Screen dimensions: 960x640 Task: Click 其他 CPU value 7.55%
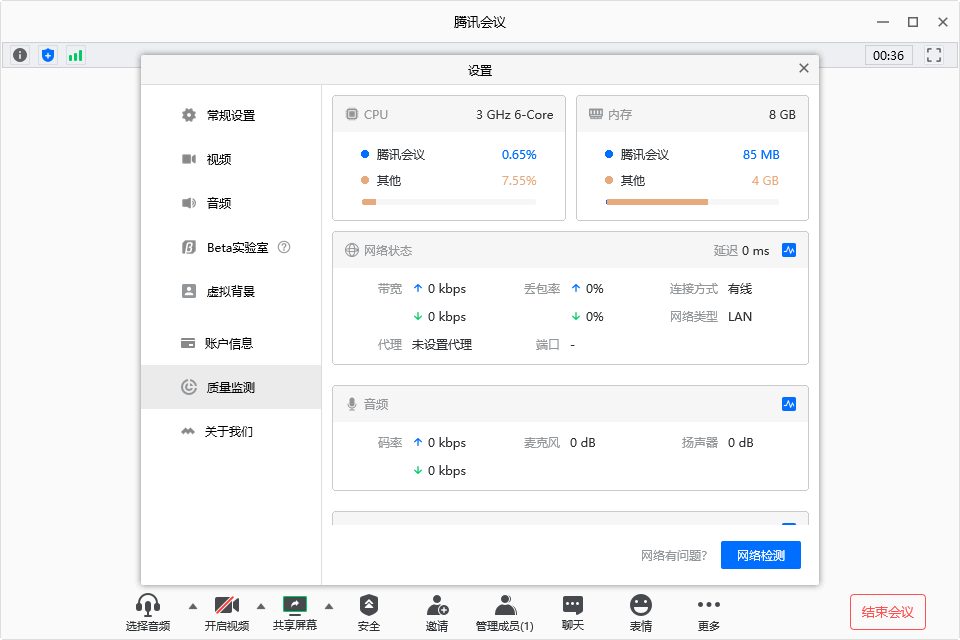[519, 181]
